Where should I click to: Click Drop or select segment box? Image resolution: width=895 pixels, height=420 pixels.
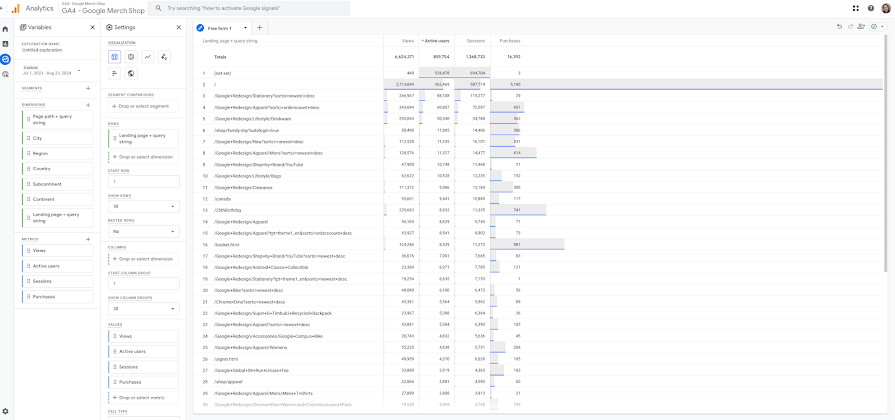(143, 106)
